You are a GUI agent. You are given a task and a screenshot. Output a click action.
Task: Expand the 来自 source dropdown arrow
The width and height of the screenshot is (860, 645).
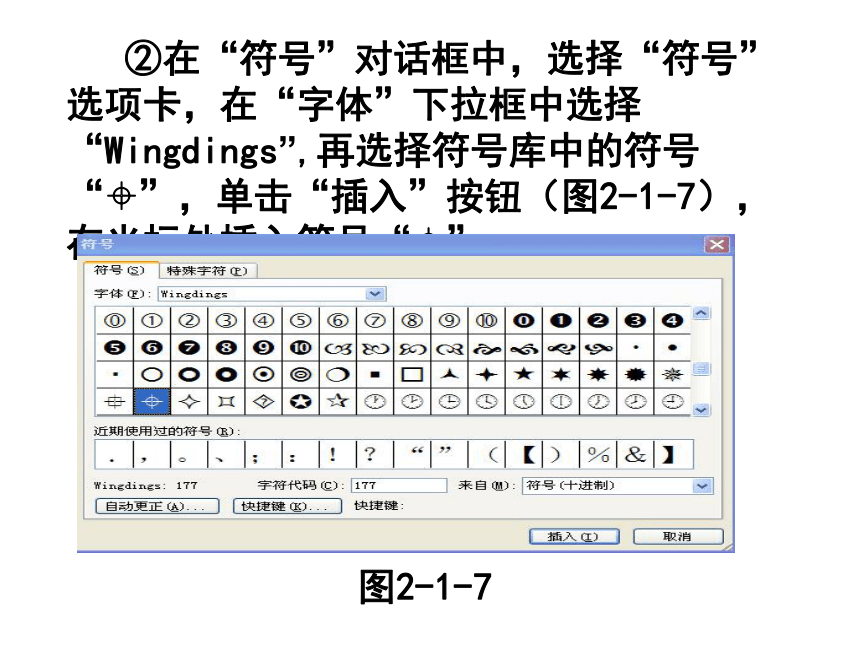(x=703, y=486)
